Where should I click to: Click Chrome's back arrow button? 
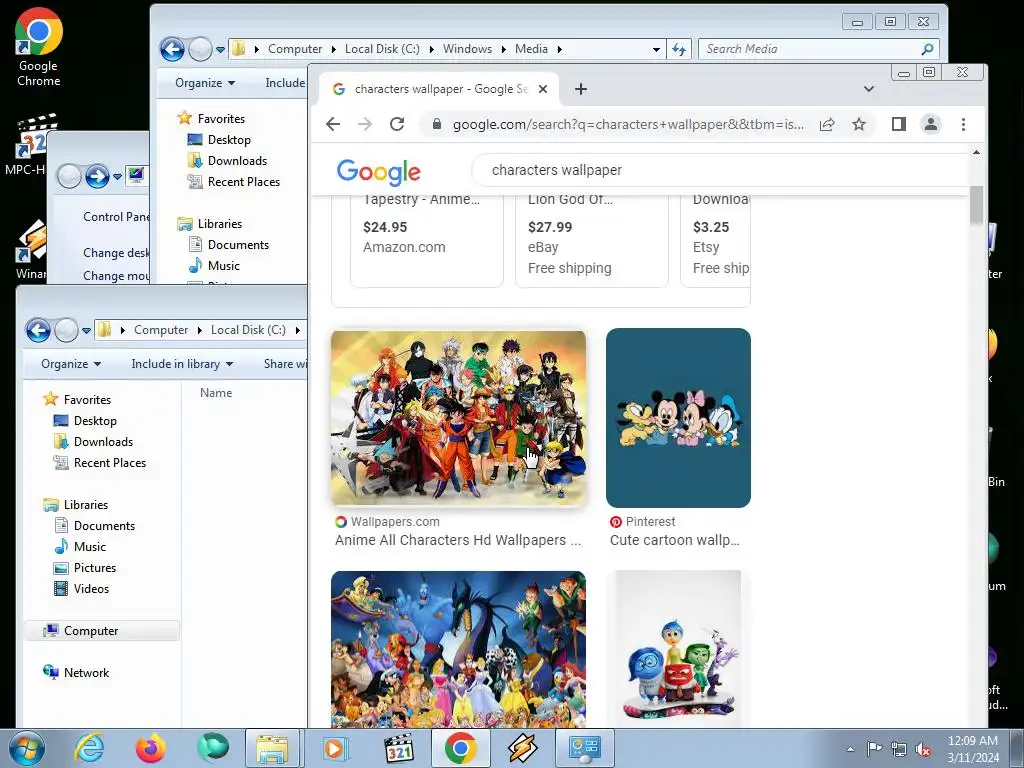[x=333, y=124]
